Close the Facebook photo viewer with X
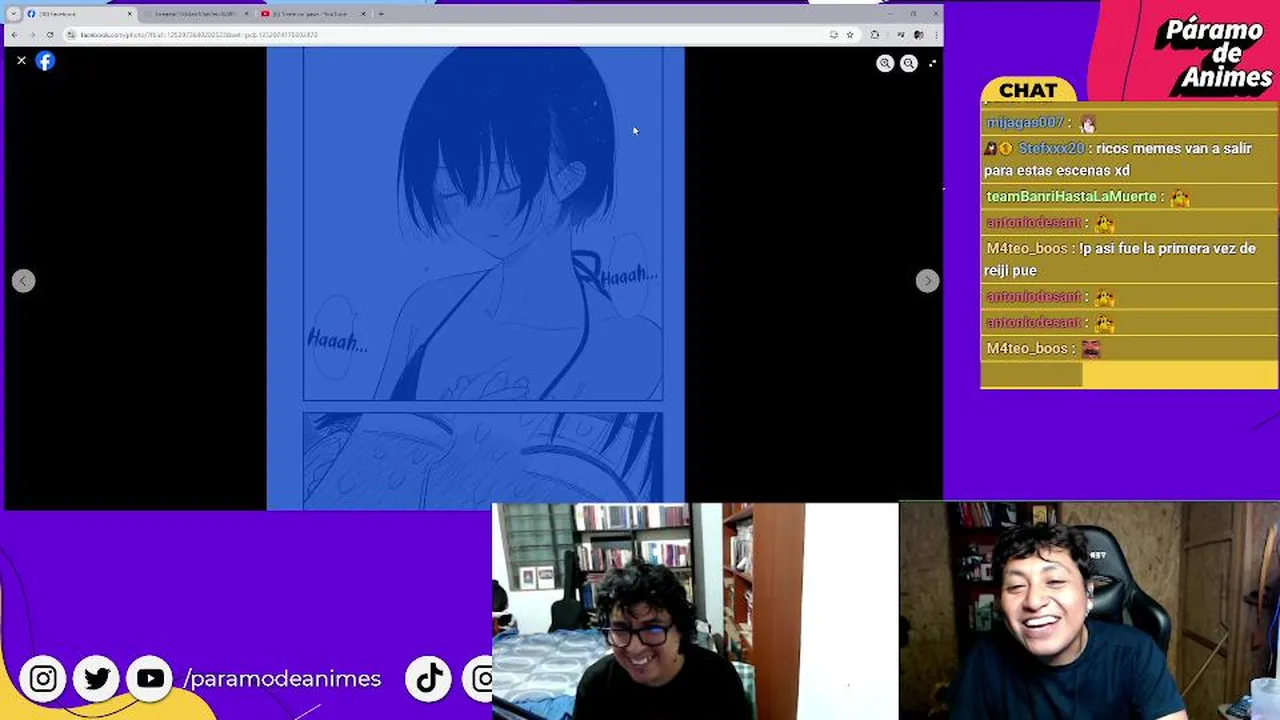Screen dimensions: 1280x720 [21, 61]
